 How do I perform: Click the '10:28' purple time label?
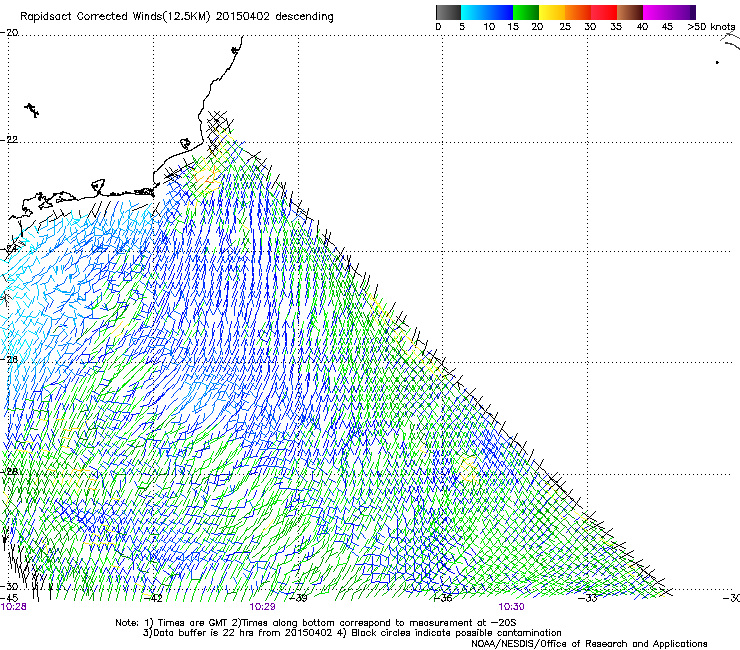[14, 607]
